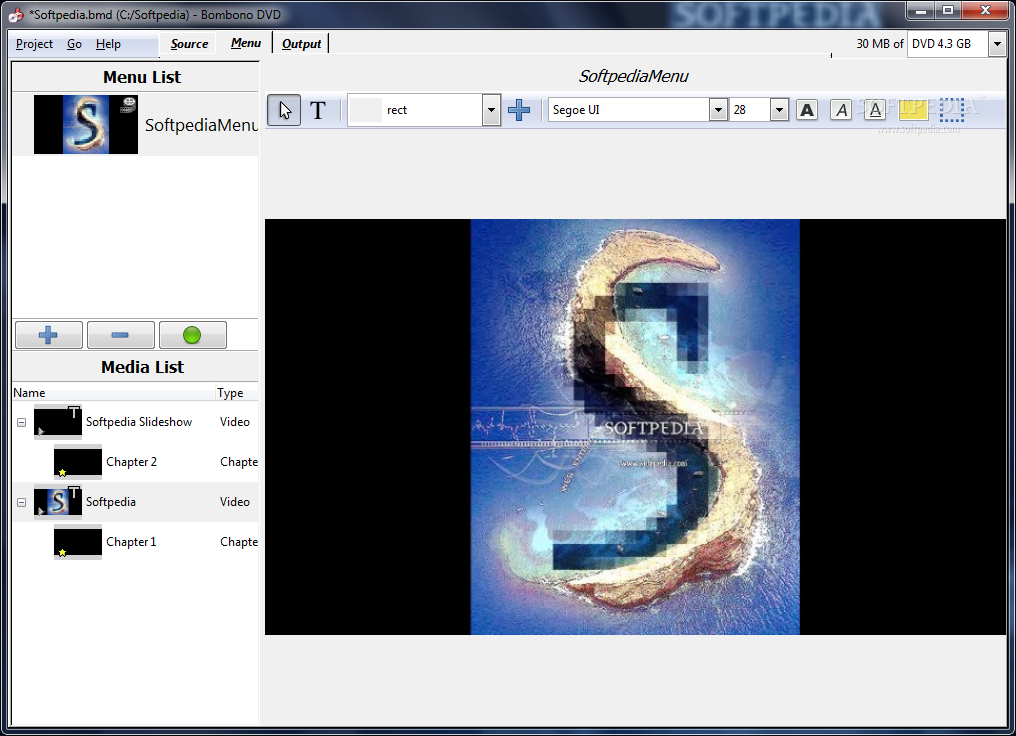
Task: Switch to the Source tab
Action: pyautogui.click(x=189, y=44)
